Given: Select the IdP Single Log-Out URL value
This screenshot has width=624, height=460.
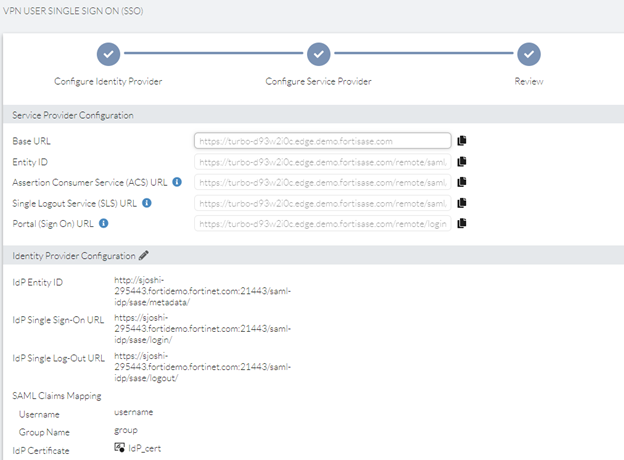Looking at the screenshot, I should tap(203, 366).
